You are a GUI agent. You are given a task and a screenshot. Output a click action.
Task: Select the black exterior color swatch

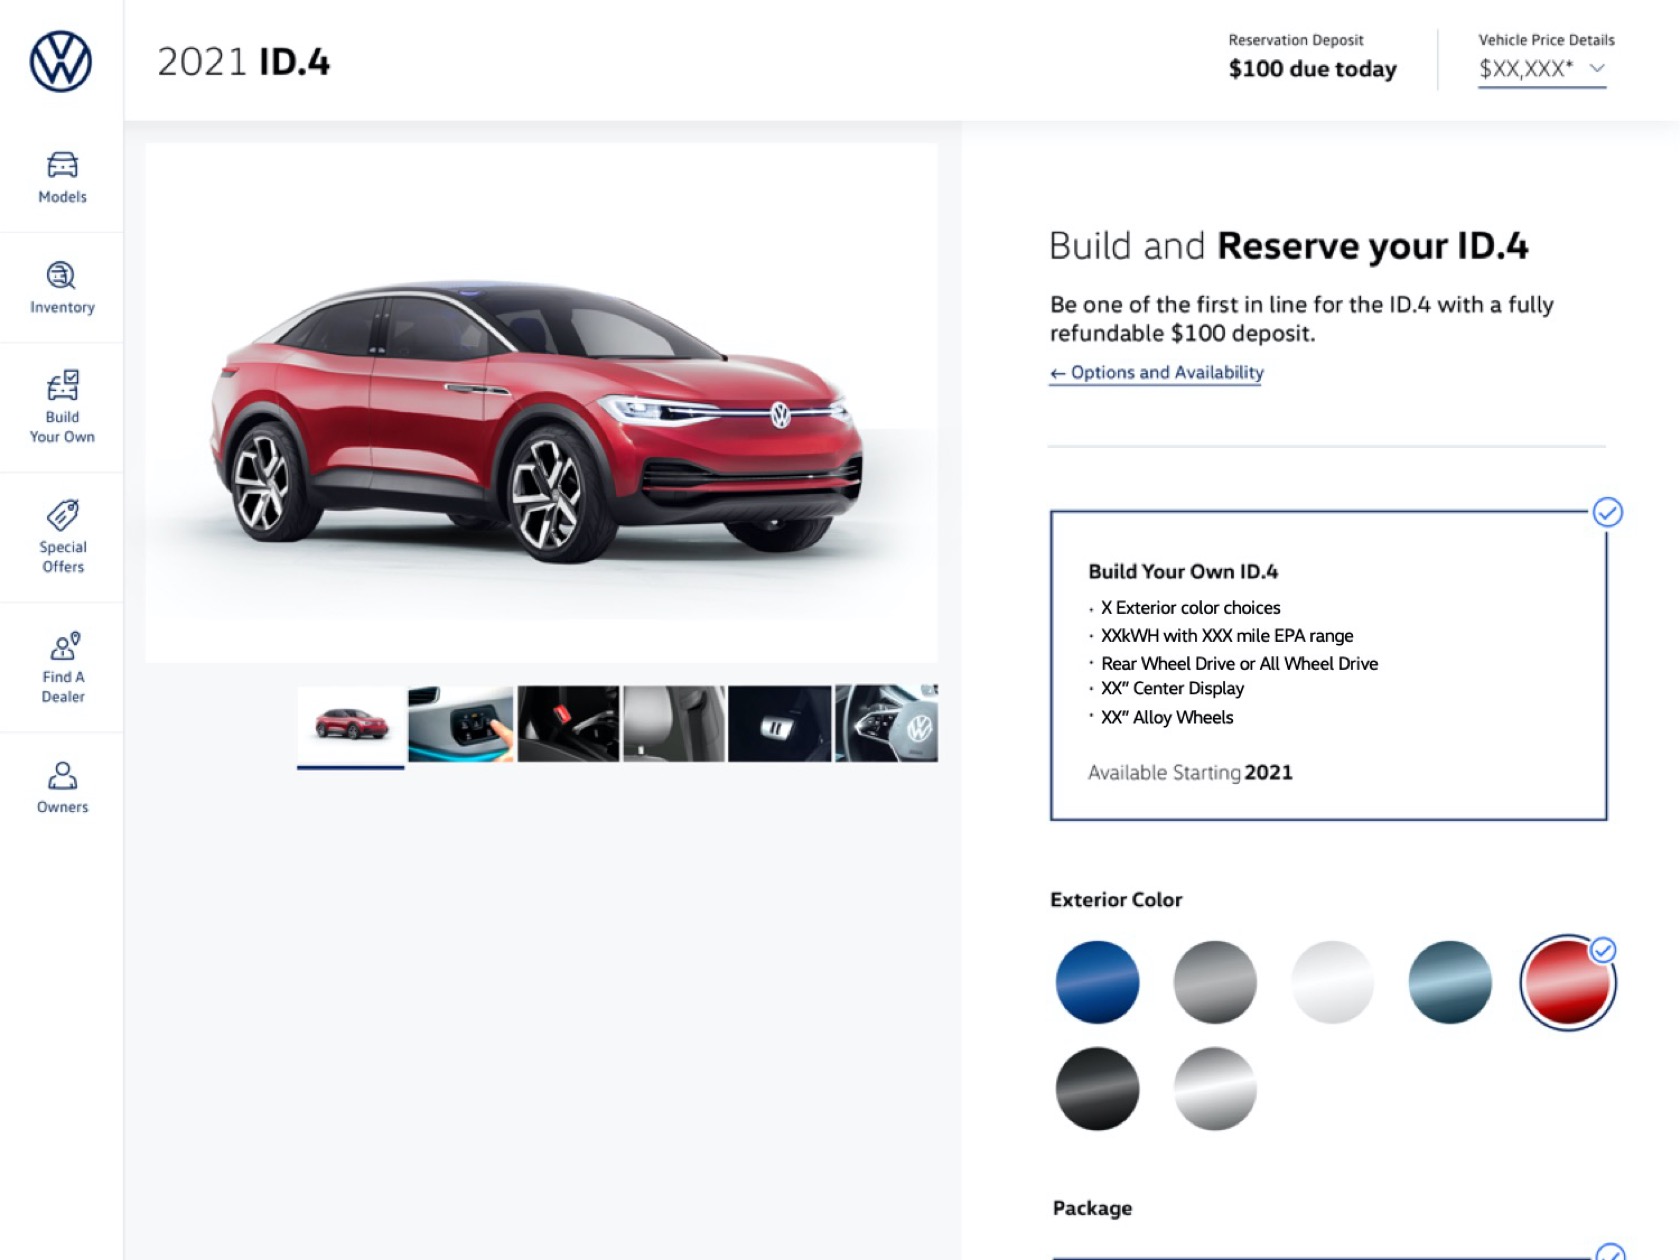pos(1097,1089)
